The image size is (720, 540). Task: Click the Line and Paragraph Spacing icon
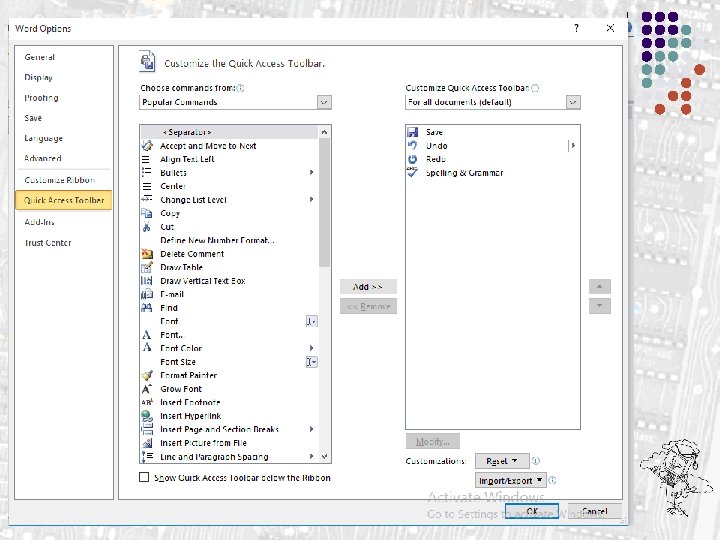point(147,456)
